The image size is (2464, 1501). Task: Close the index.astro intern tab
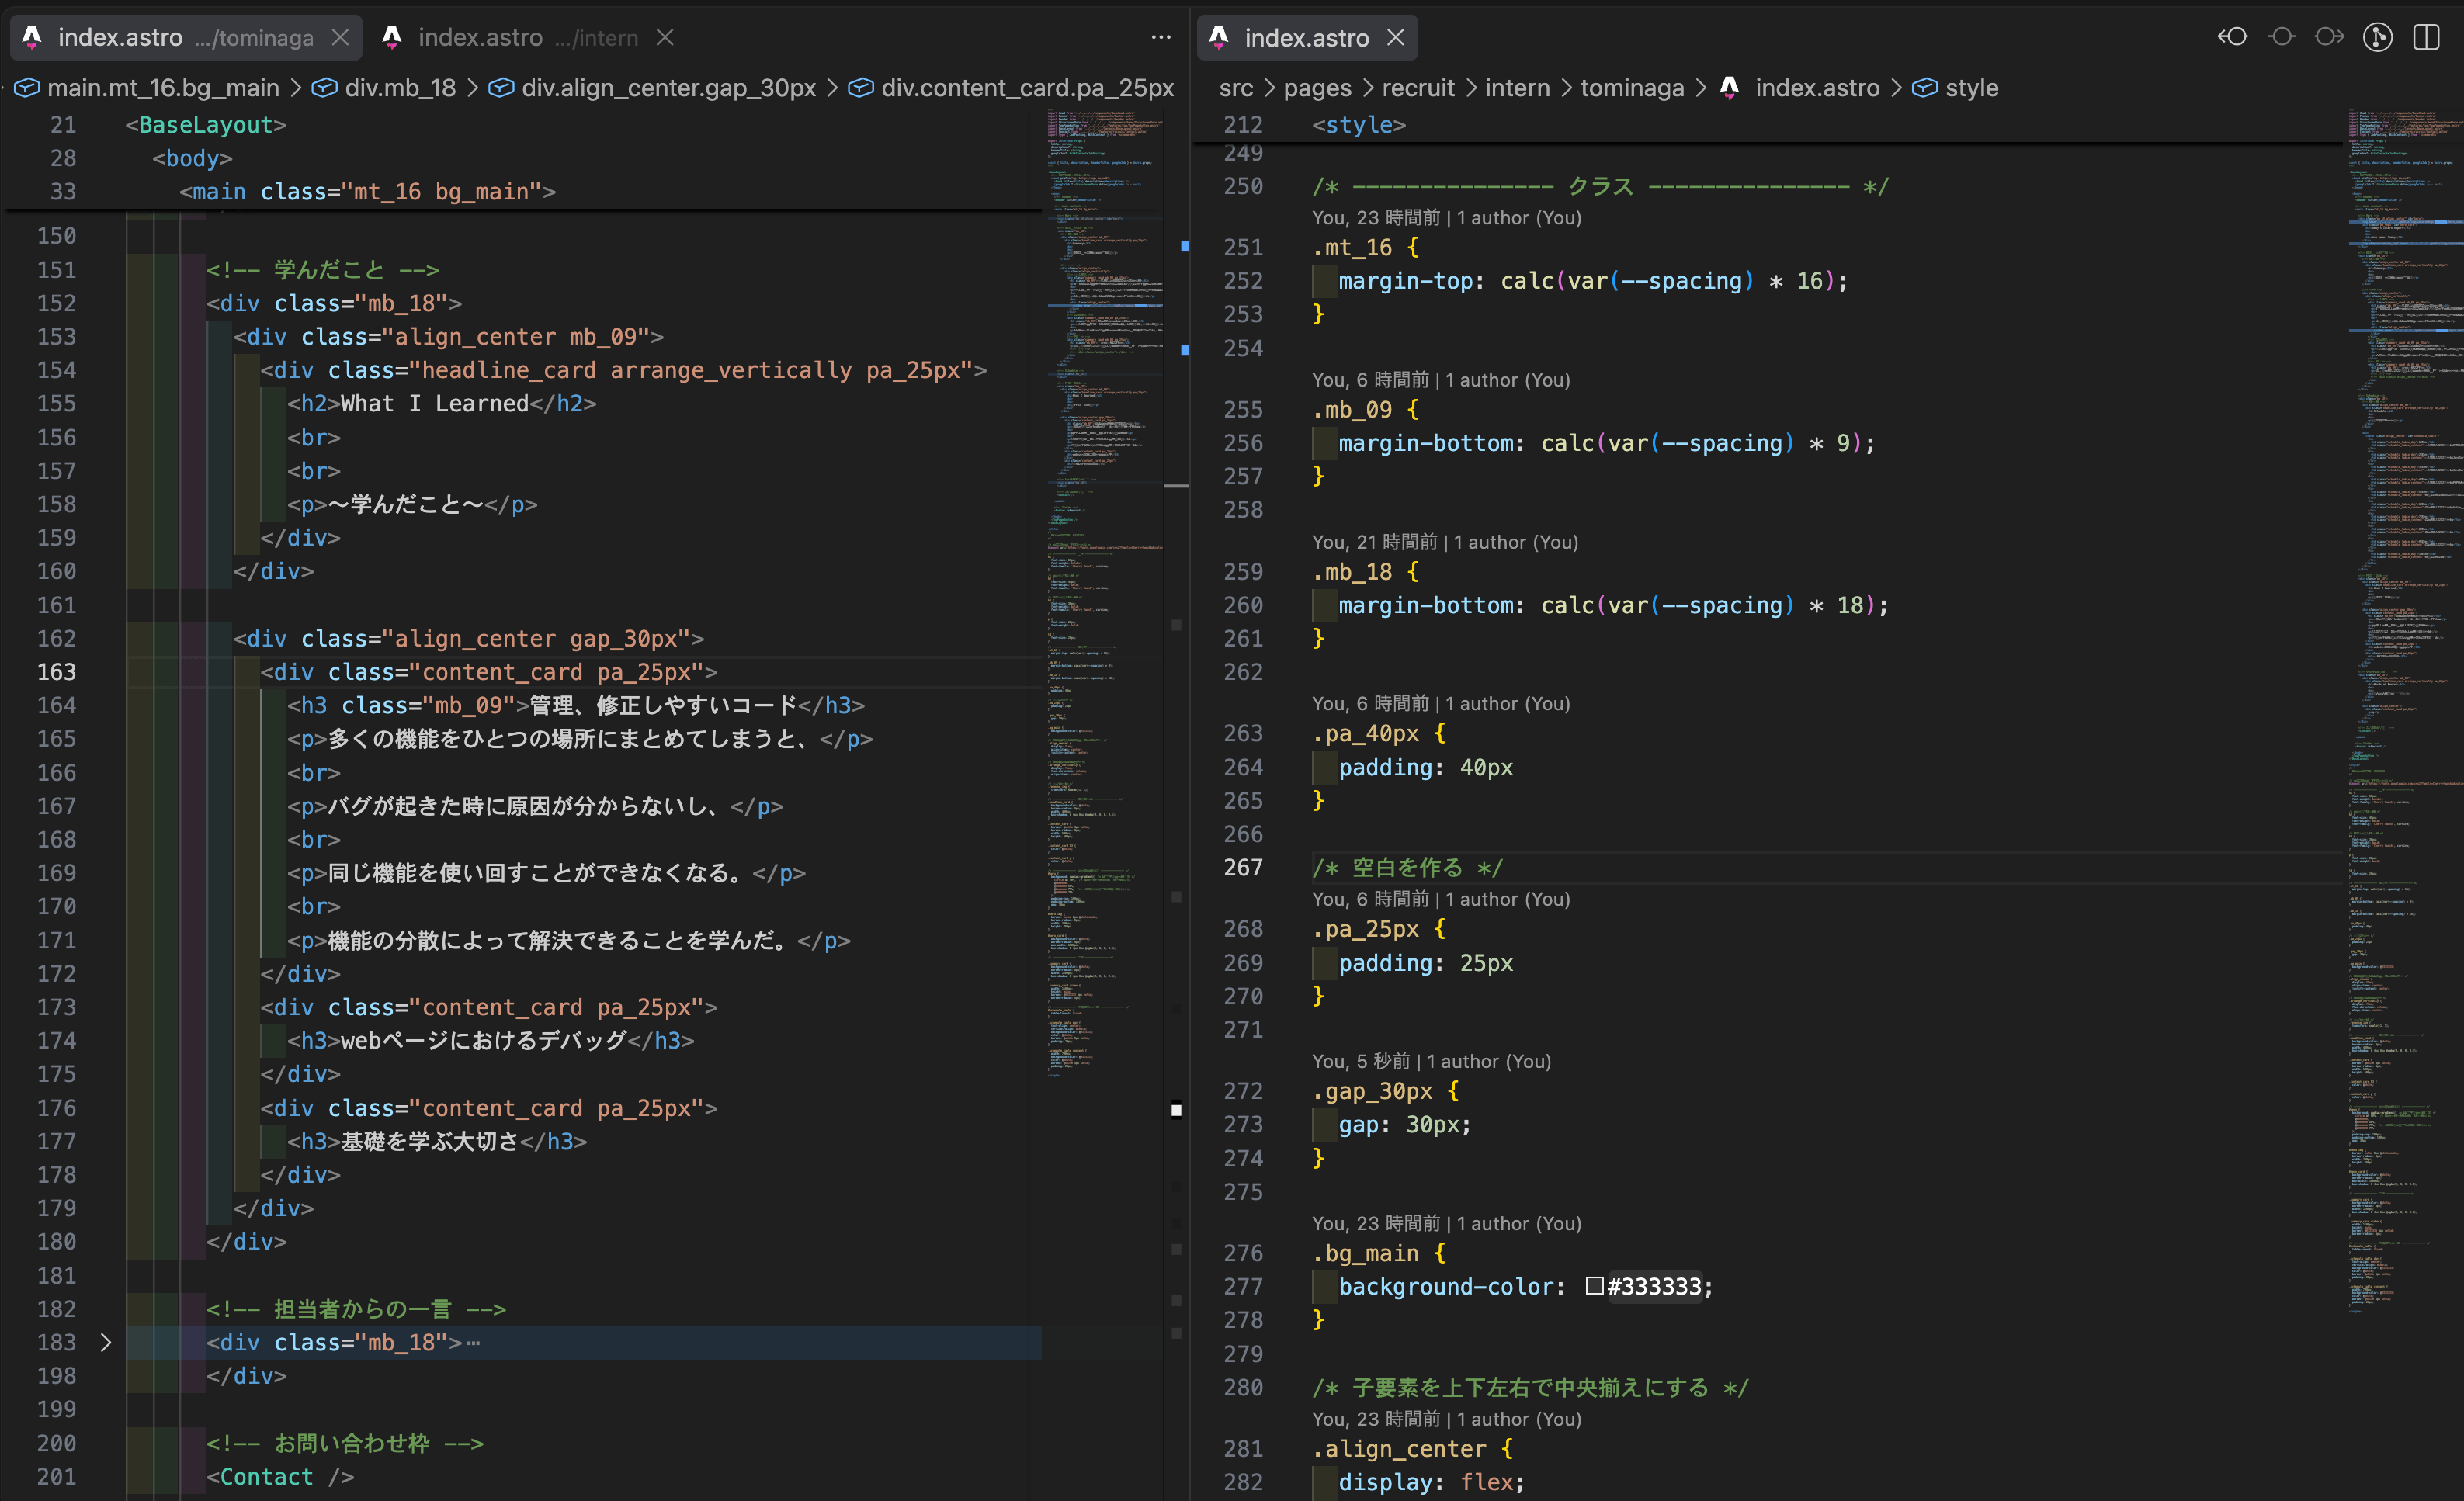pyautogui.click(x=665, y=37)
